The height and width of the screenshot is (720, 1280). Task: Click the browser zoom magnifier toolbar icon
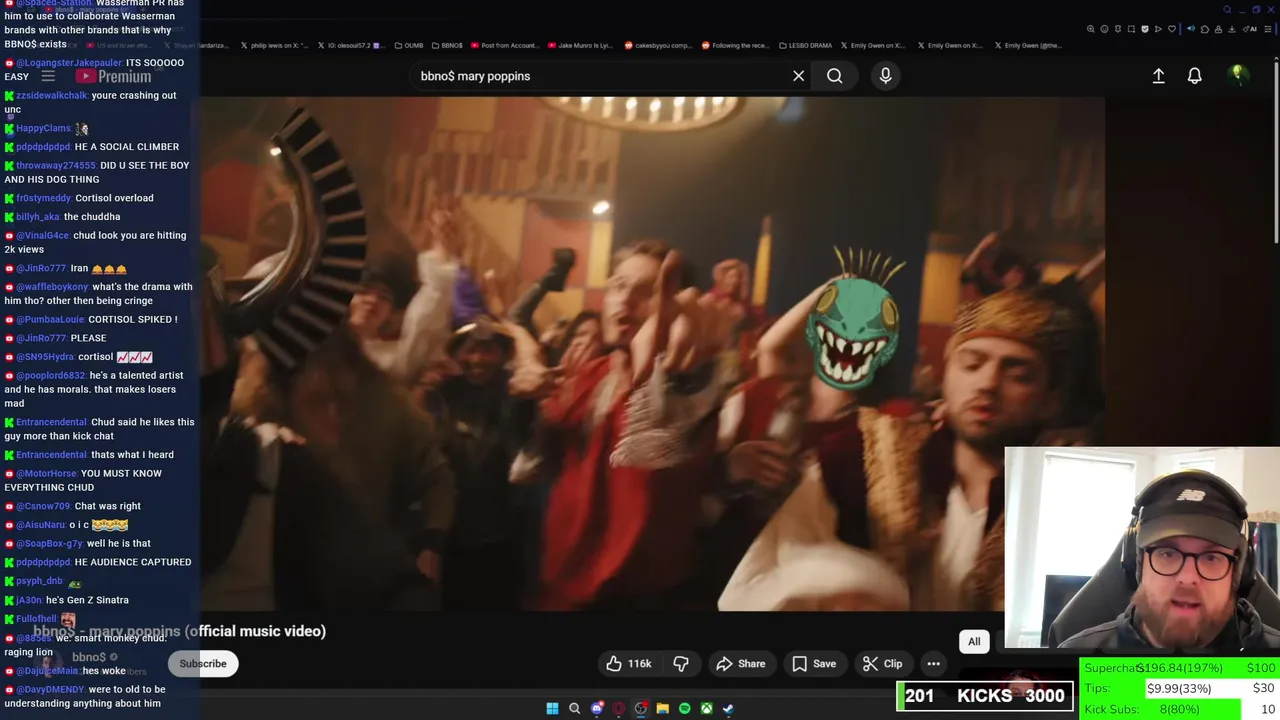coord(1090,29)
